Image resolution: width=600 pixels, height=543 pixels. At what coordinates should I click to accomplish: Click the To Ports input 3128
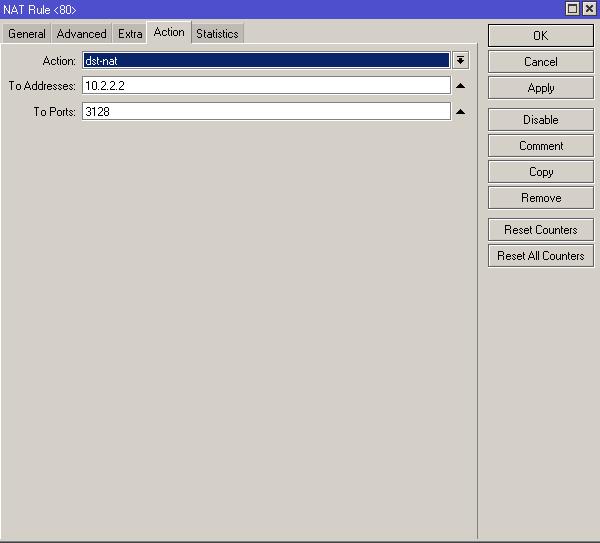pos(266,111)
